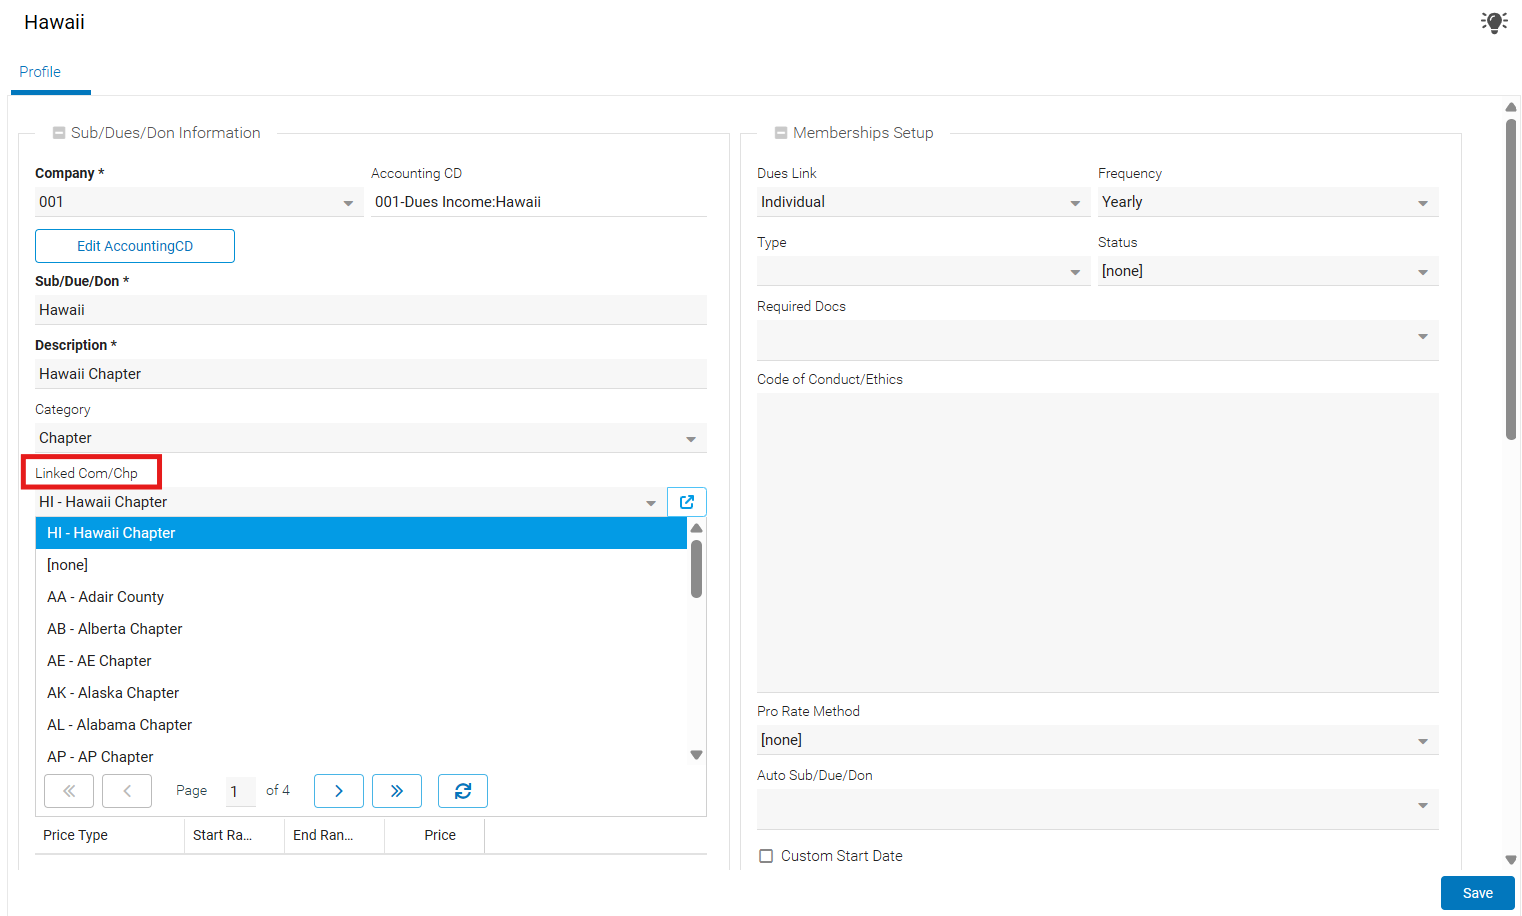This screenshot has height=916, width=1522.
Task: Save the Hawaii profile
Action: [x=1477, y=893]
